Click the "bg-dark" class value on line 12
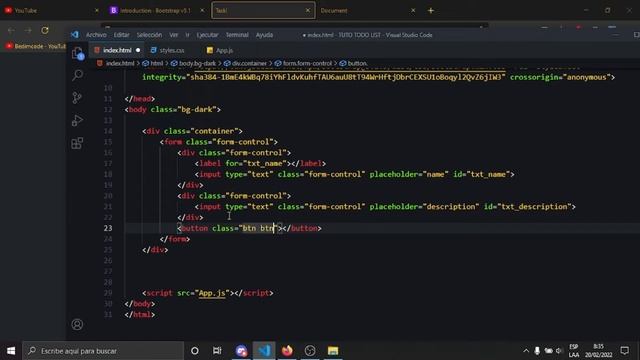The height and width of the screenshot is (360, 640). pos(198,109)
